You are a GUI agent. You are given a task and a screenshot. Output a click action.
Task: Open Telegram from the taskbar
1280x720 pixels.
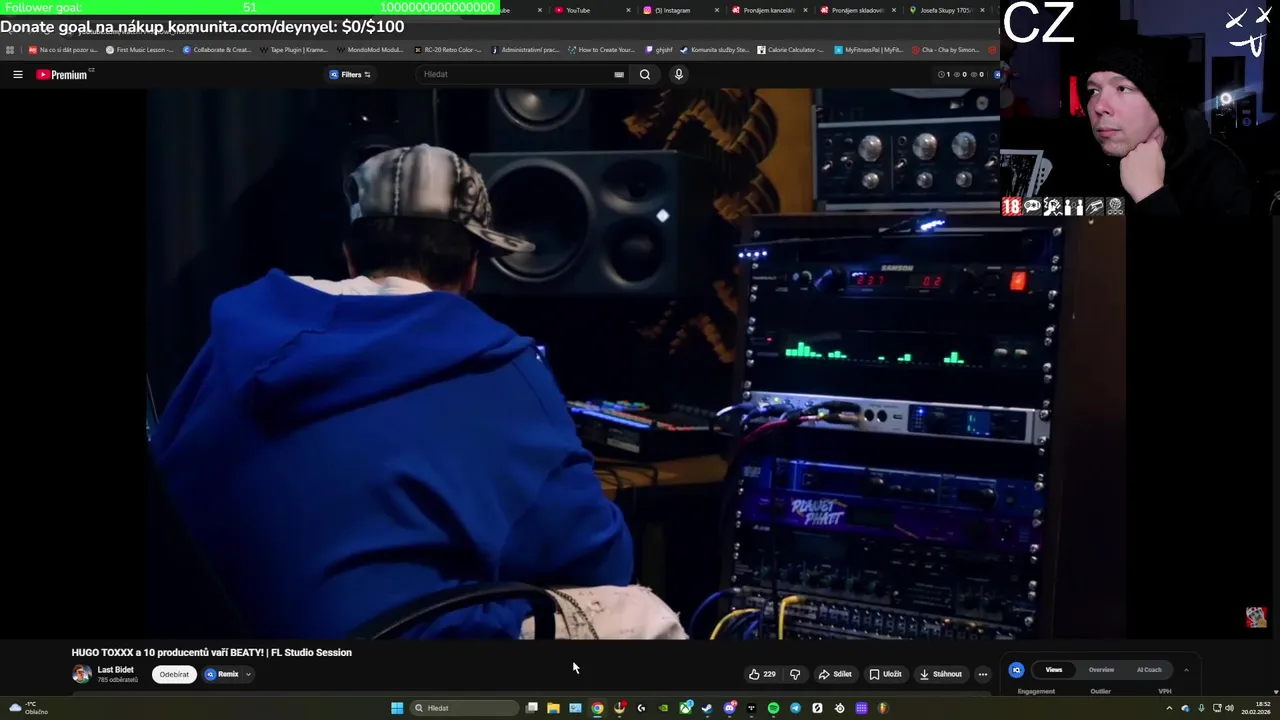(x=795, y=708)
